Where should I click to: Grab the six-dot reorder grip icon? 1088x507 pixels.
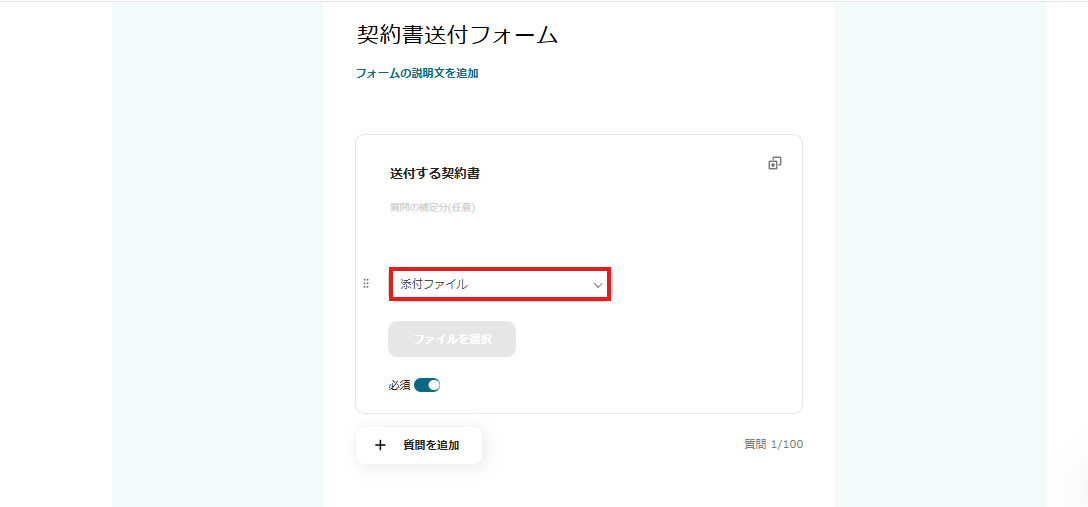366,284
